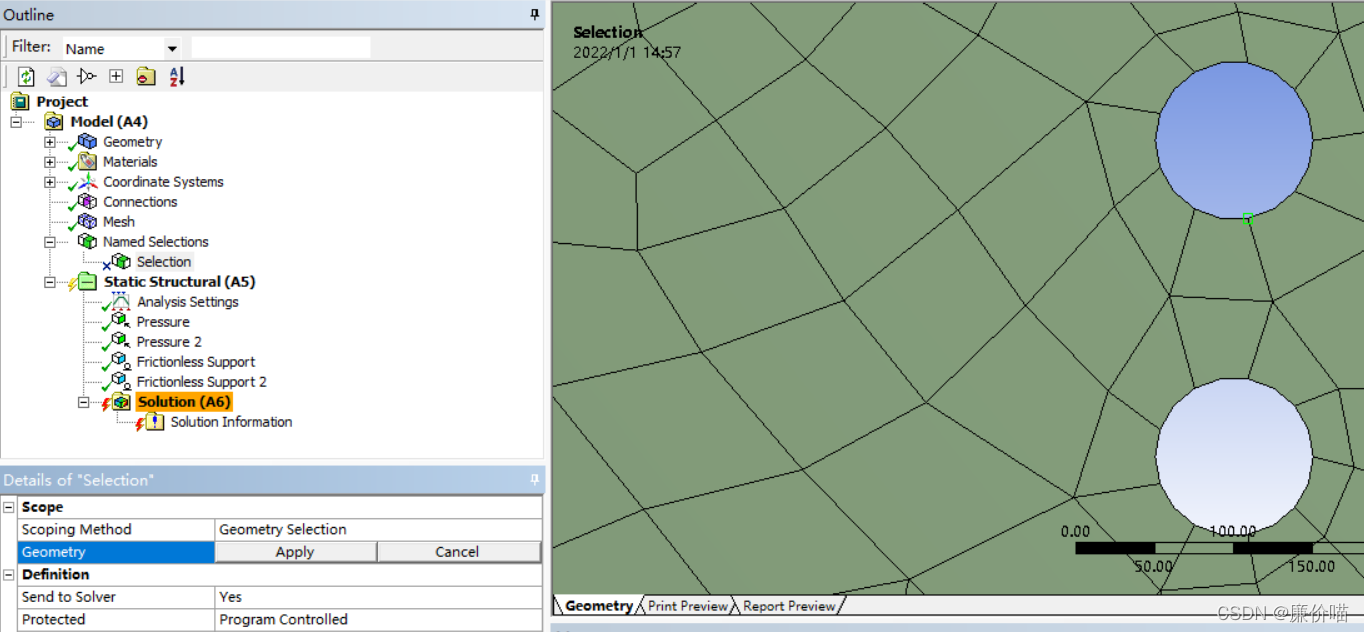Click the Scoping Method value Geometry Selection
Image resolution: width=1364 pixels, height=632 pixels.
(379, 529)
